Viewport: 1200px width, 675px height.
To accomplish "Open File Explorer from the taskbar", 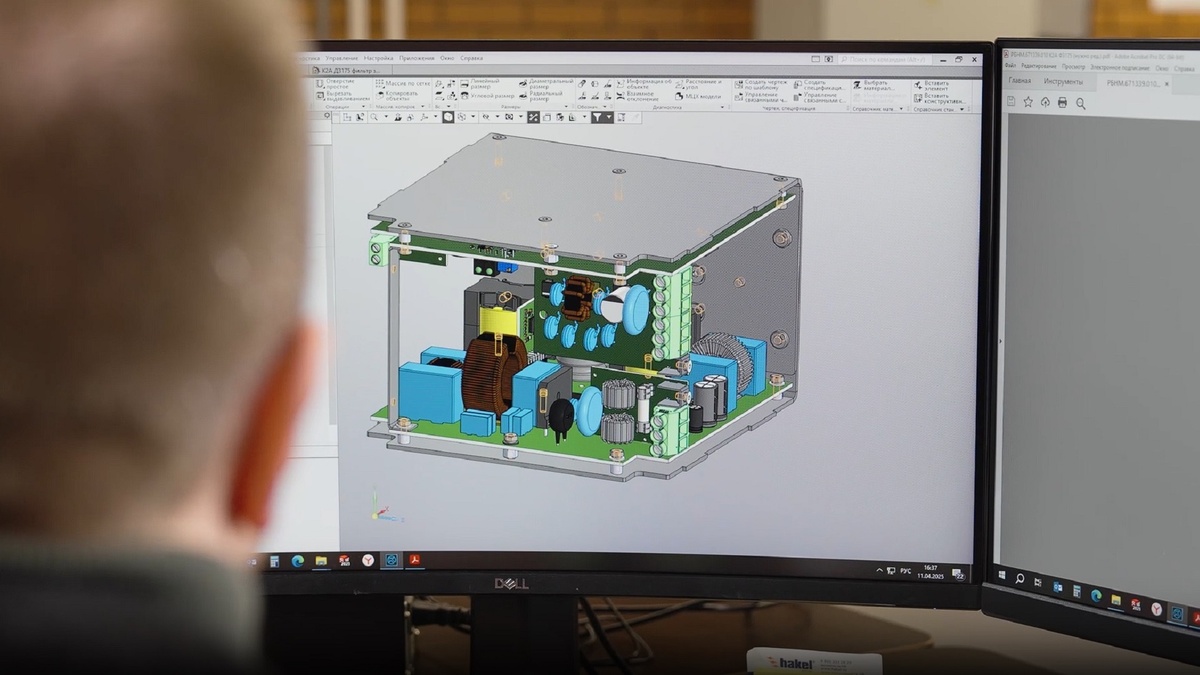I will (321, 561).
